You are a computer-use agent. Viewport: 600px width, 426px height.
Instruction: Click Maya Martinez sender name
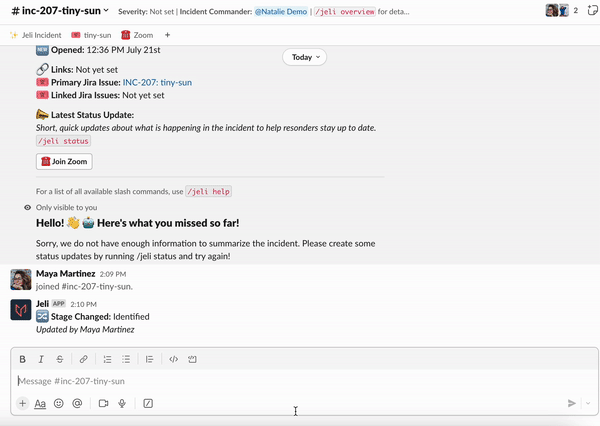65,274
